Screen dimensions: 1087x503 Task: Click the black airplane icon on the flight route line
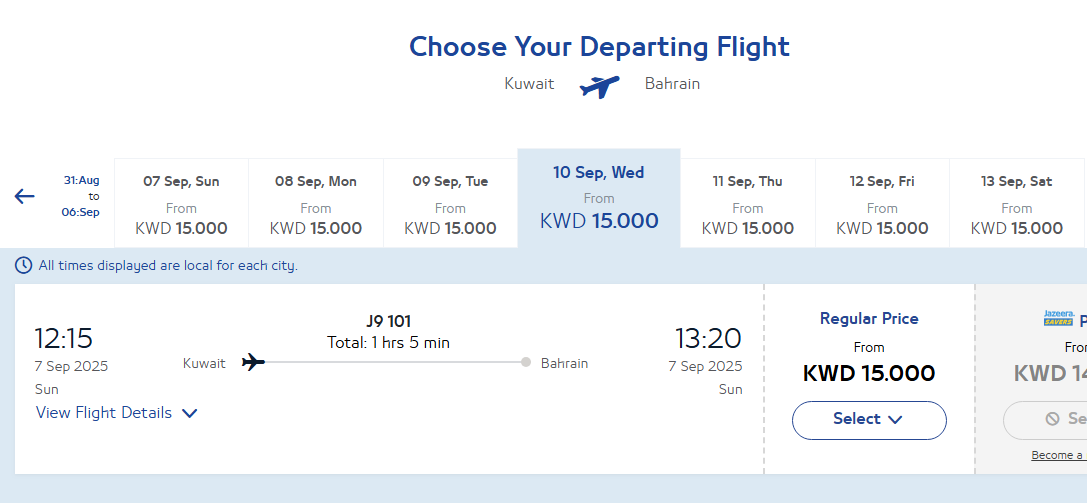(253, 362)
